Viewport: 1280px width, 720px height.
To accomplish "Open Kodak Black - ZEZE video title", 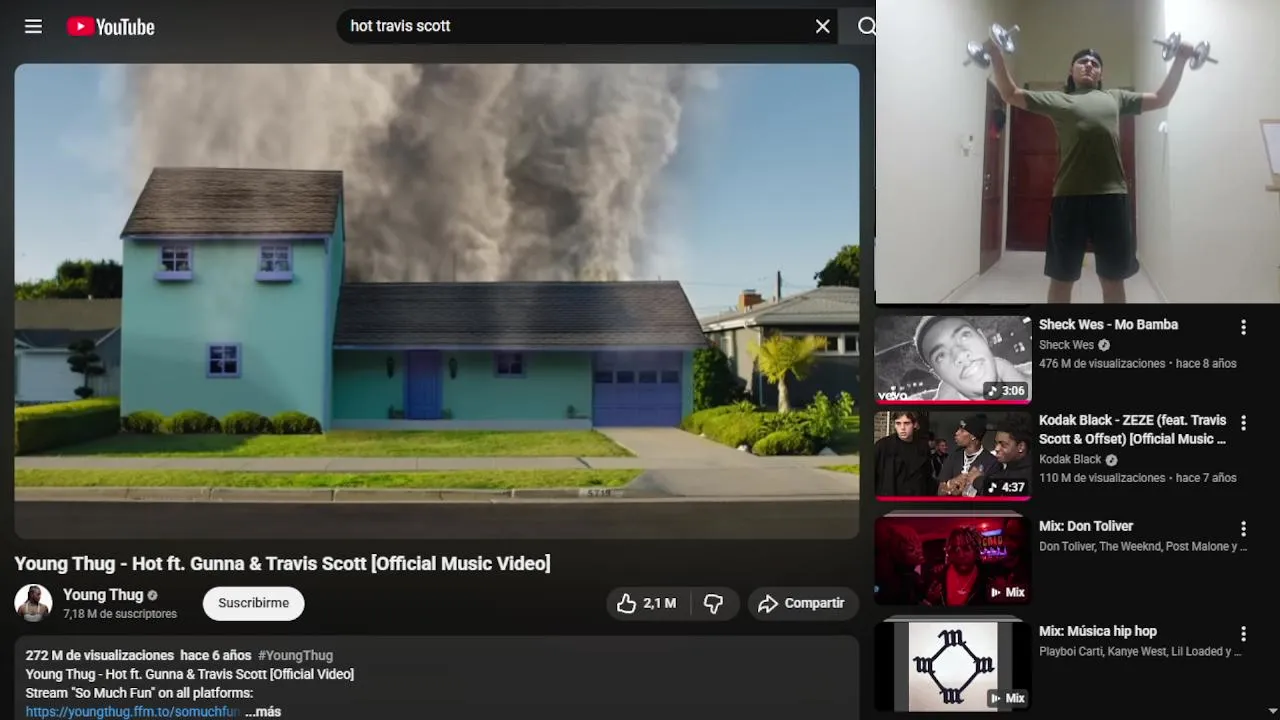I will [1132, 429].
